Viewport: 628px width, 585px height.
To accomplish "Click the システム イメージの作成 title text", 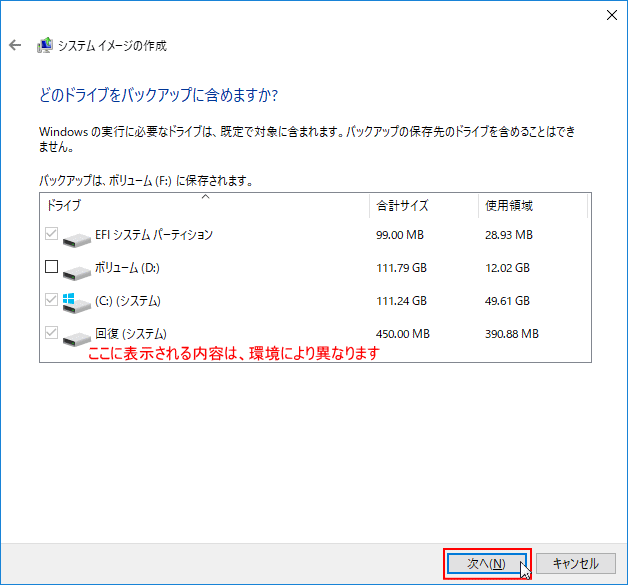I will tap(112, 46).
